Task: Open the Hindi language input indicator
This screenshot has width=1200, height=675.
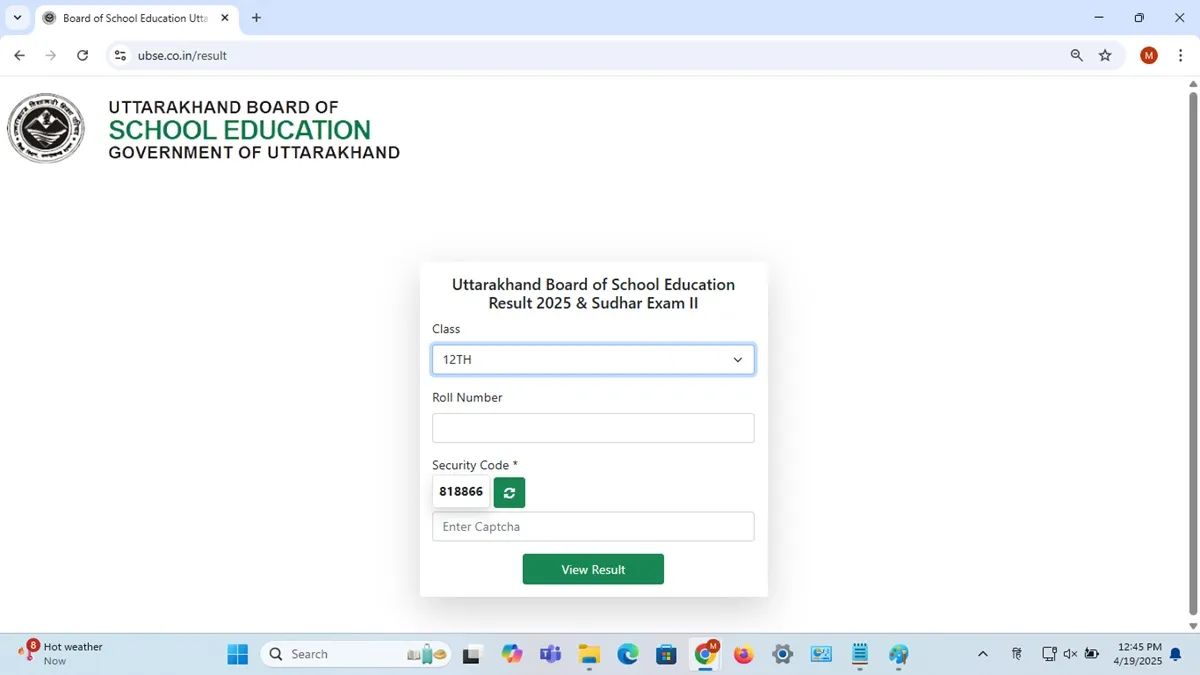Action: (1017, 654)
